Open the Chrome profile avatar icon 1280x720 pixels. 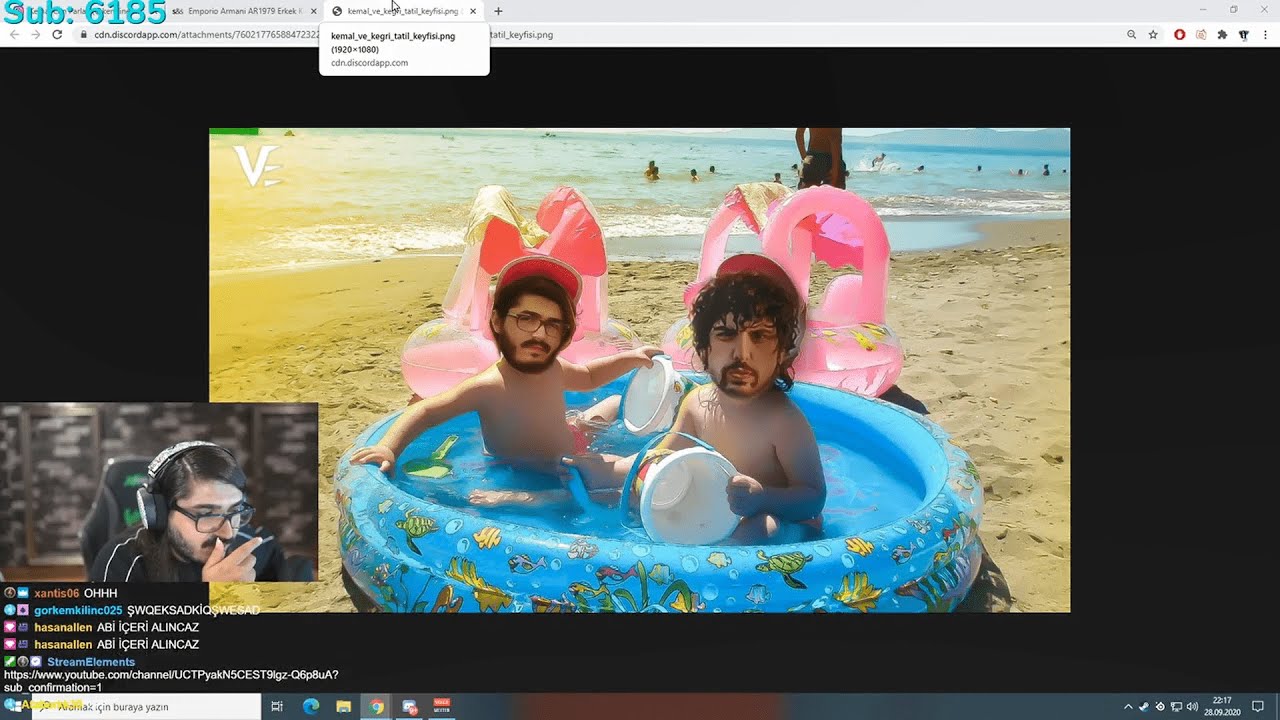click(1244, 35)
